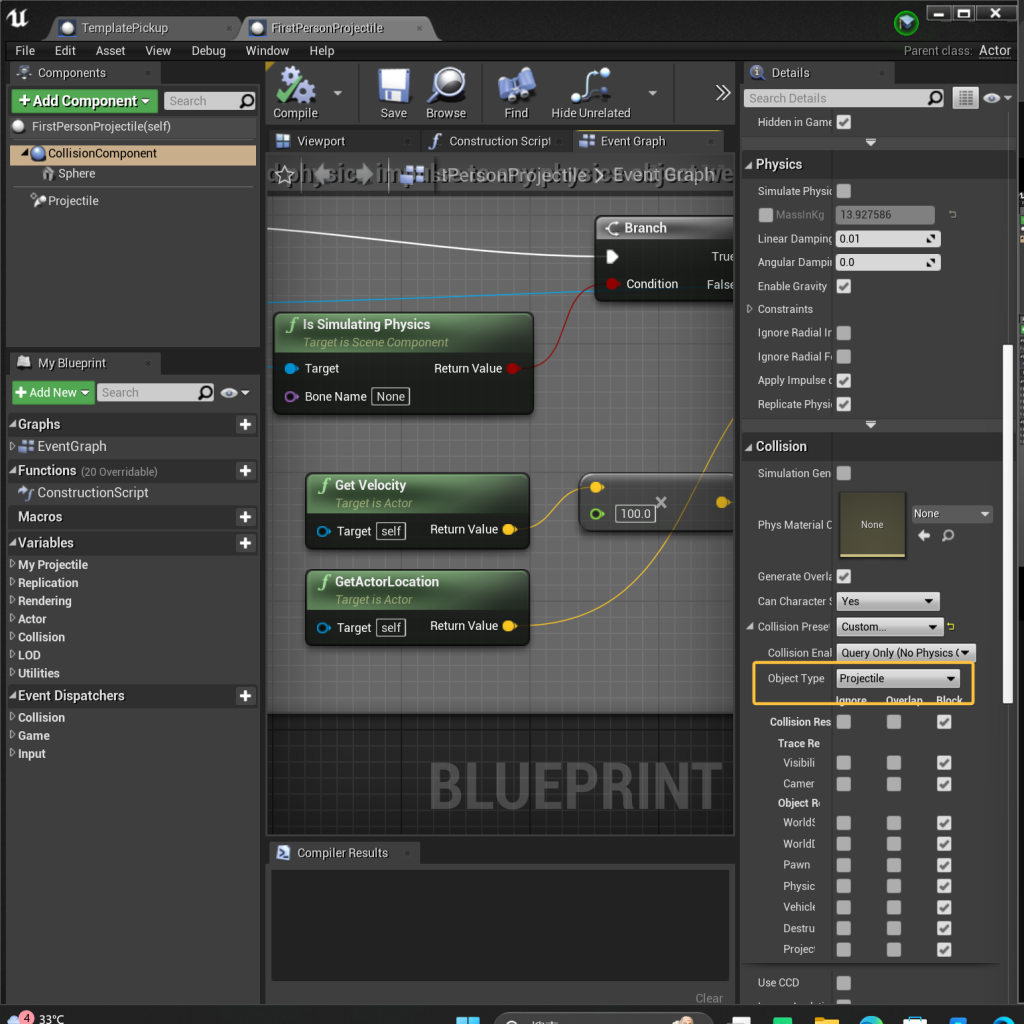Image resolution: width=1024 pixels, height=1024 pixels.
Task: Open source control status icon
Action: [906, 24]
